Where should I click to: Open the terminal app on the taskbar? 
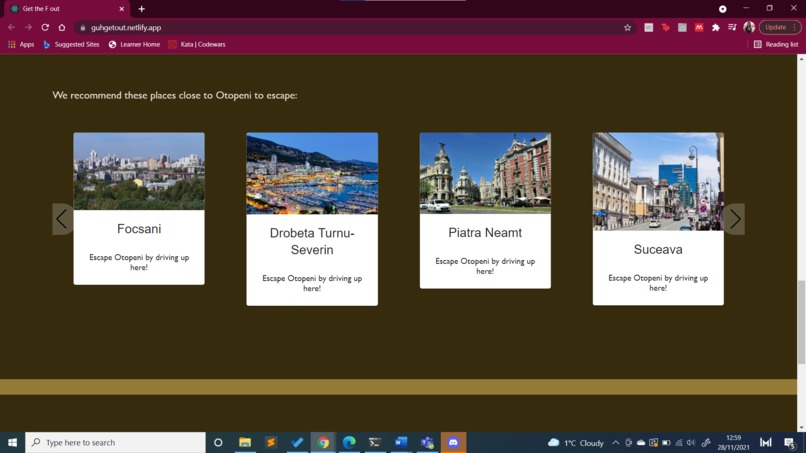tap(375, 442)
